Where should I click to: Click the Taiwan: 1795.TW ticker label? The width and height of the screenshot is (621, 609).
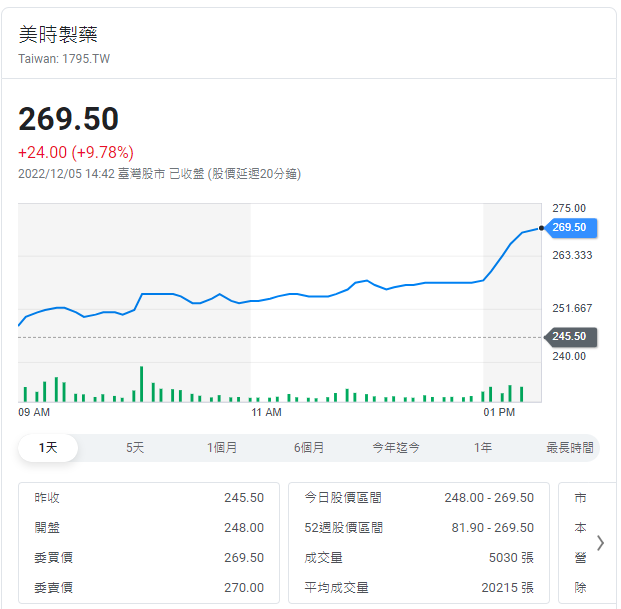64,59
